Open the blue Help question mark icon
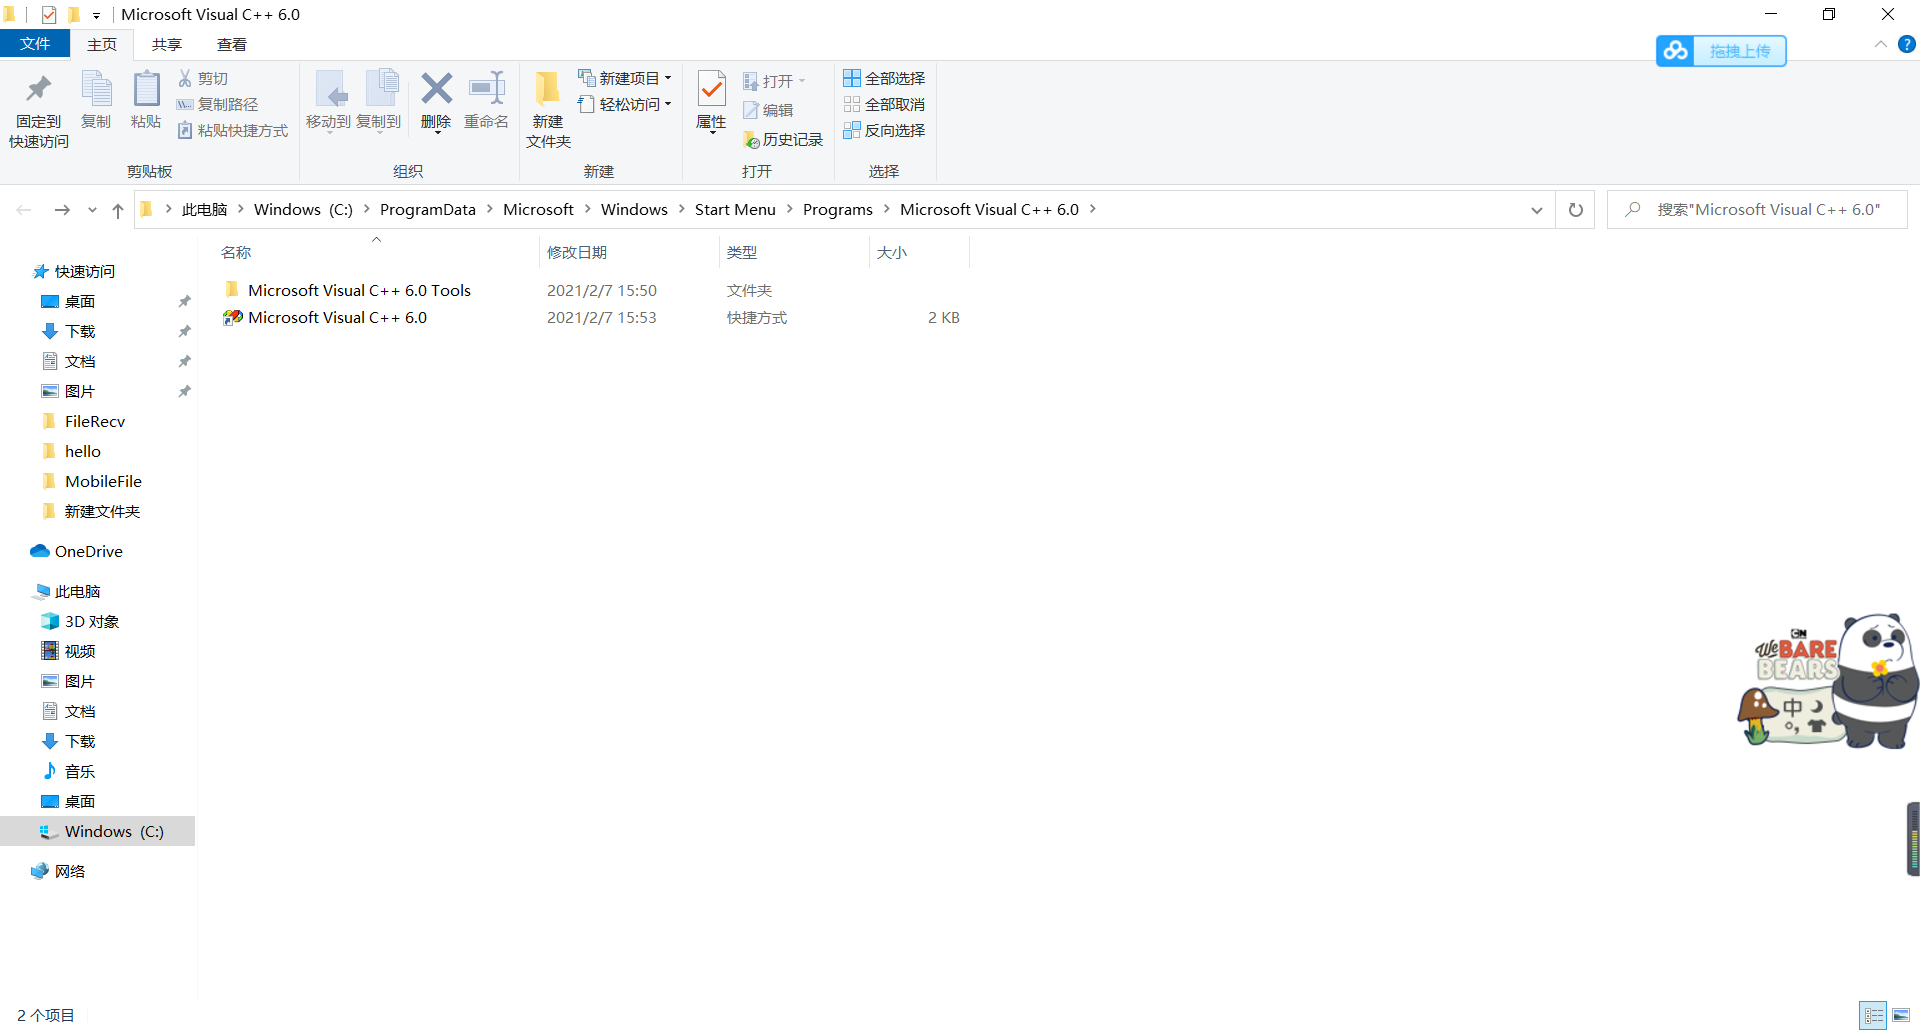The width and height of the screenshot is (1920, 1030). [1906, 44]
